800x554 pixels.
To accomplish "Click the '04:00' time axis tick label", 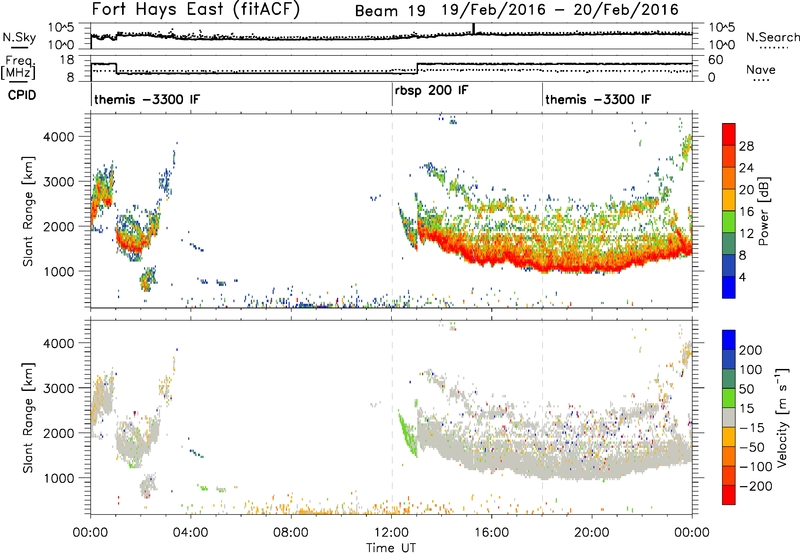I will pyautogui.click(x=191, y=533).
